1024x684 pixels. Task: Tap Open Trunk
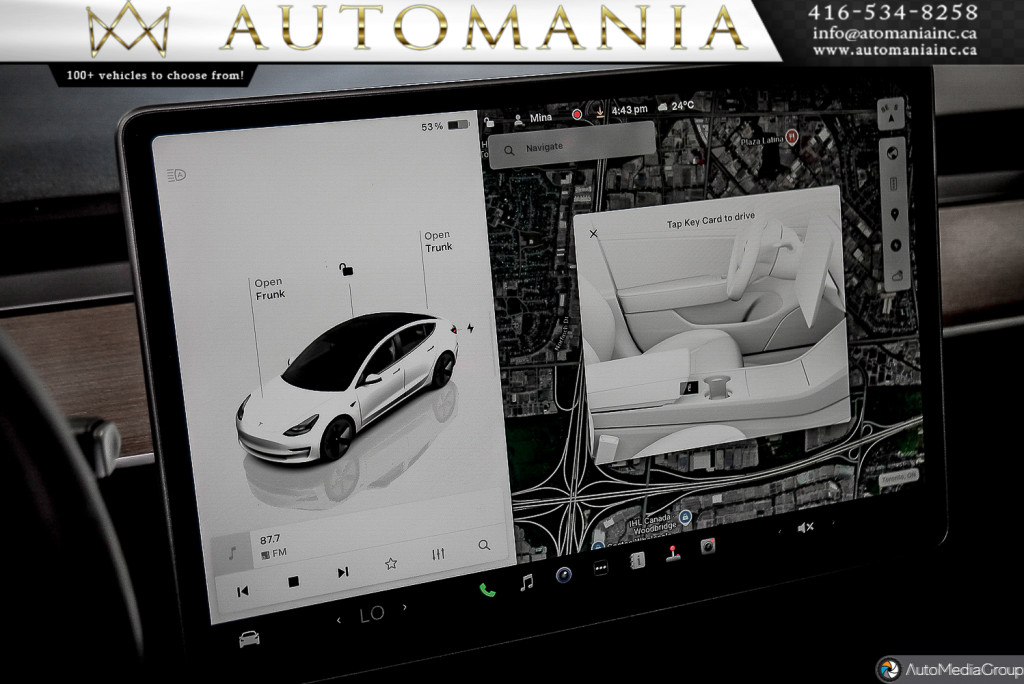tap(437, 241)
